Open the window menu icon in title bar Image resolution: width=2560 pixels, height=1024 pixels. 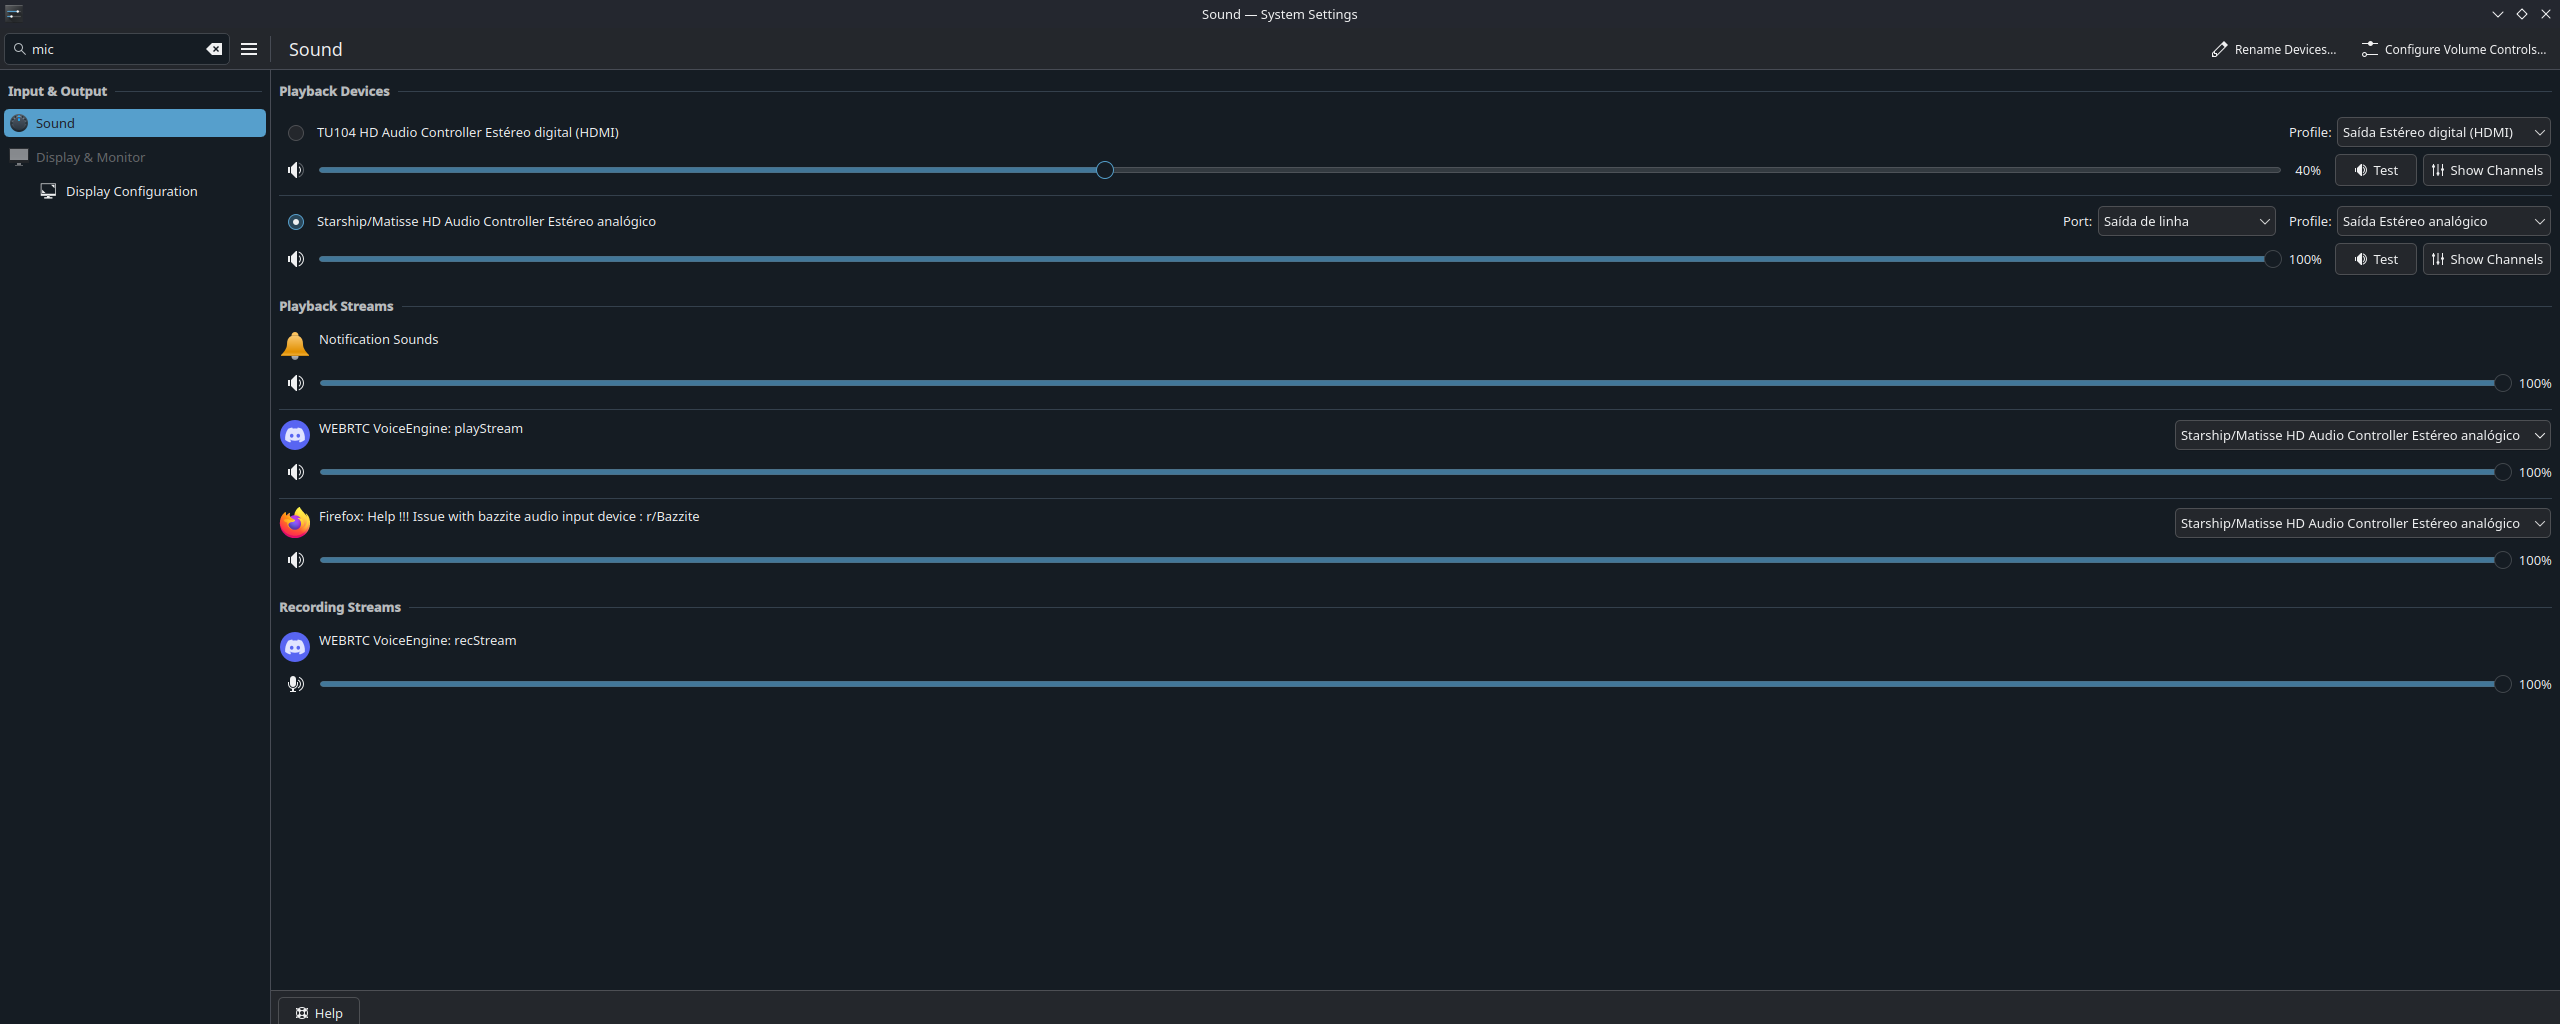[x=13, y=13]
